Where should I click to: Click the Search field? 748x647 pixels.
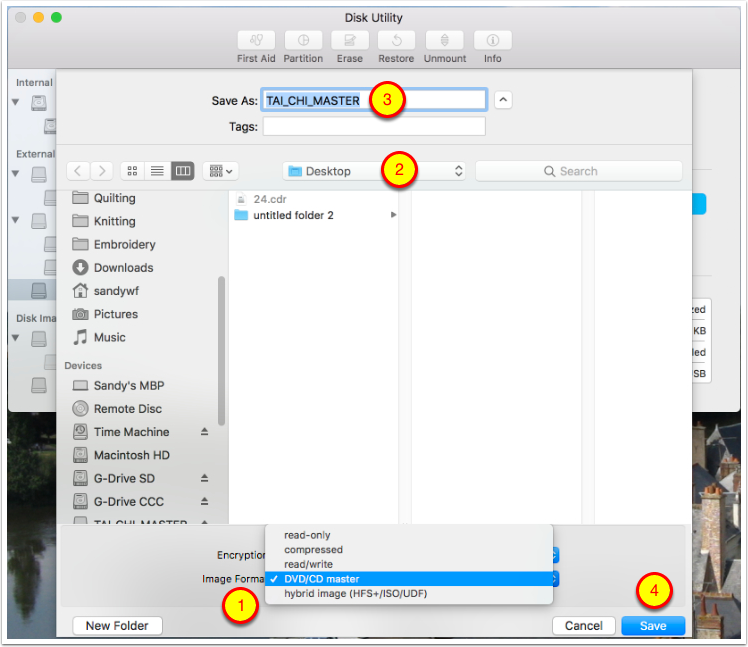pyautogui.click(x=579, y=171)
